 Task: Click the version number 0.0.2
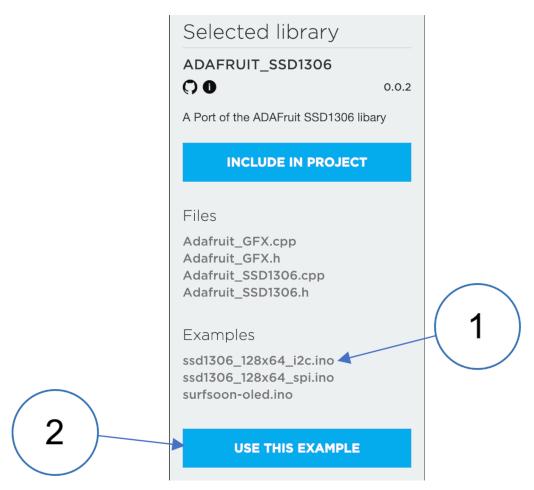coord(397,87)
